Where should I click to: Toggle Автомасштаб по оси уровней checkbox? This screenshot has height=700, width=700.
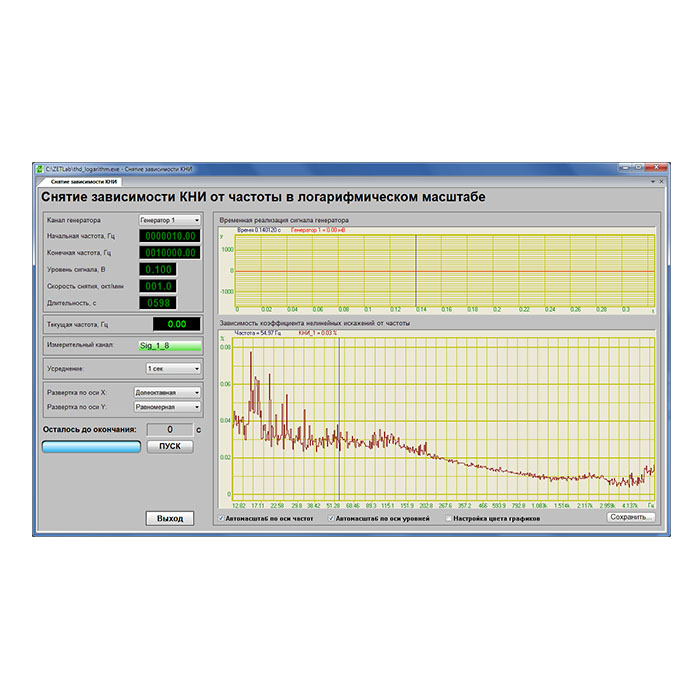pyautogui.click(x=331, y=518)
